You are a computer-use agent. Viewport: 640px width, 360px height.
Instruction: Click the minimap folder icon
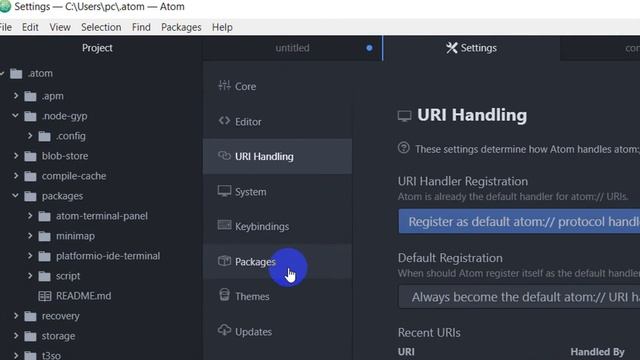[x=44, y=236]
